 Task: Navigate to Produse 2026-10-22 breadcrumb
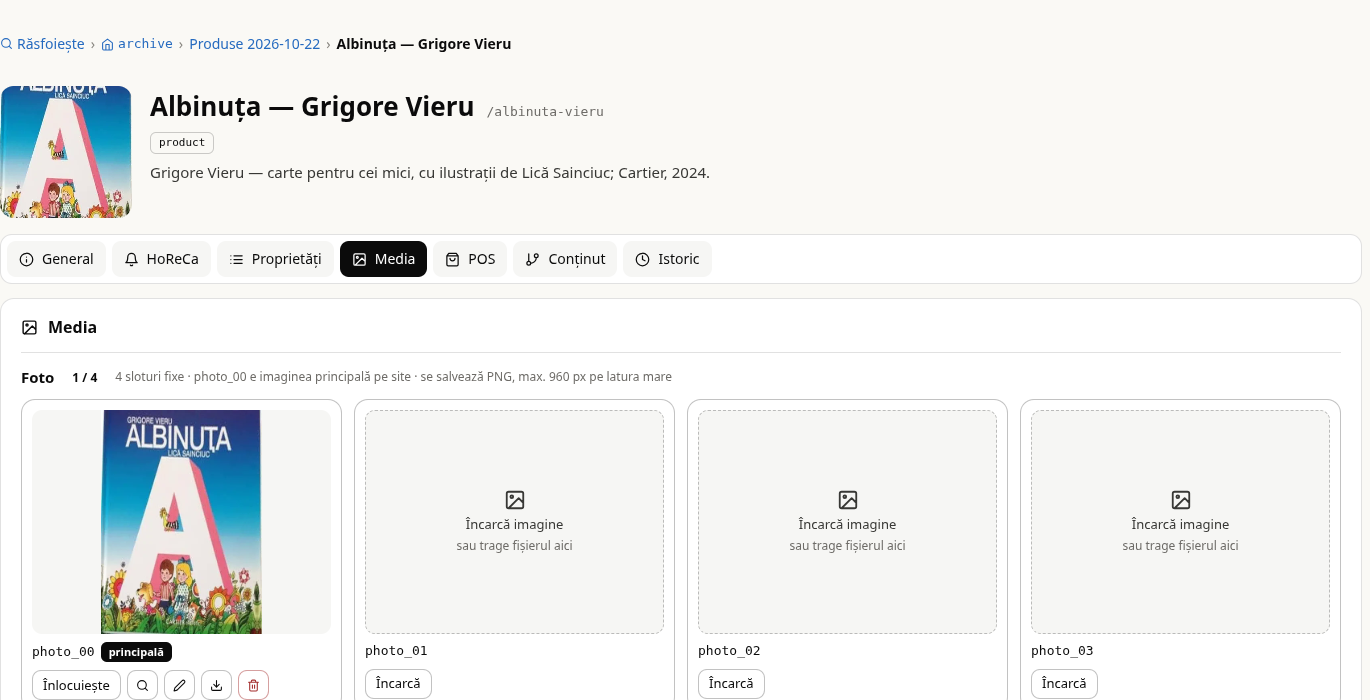pos(255,44)
